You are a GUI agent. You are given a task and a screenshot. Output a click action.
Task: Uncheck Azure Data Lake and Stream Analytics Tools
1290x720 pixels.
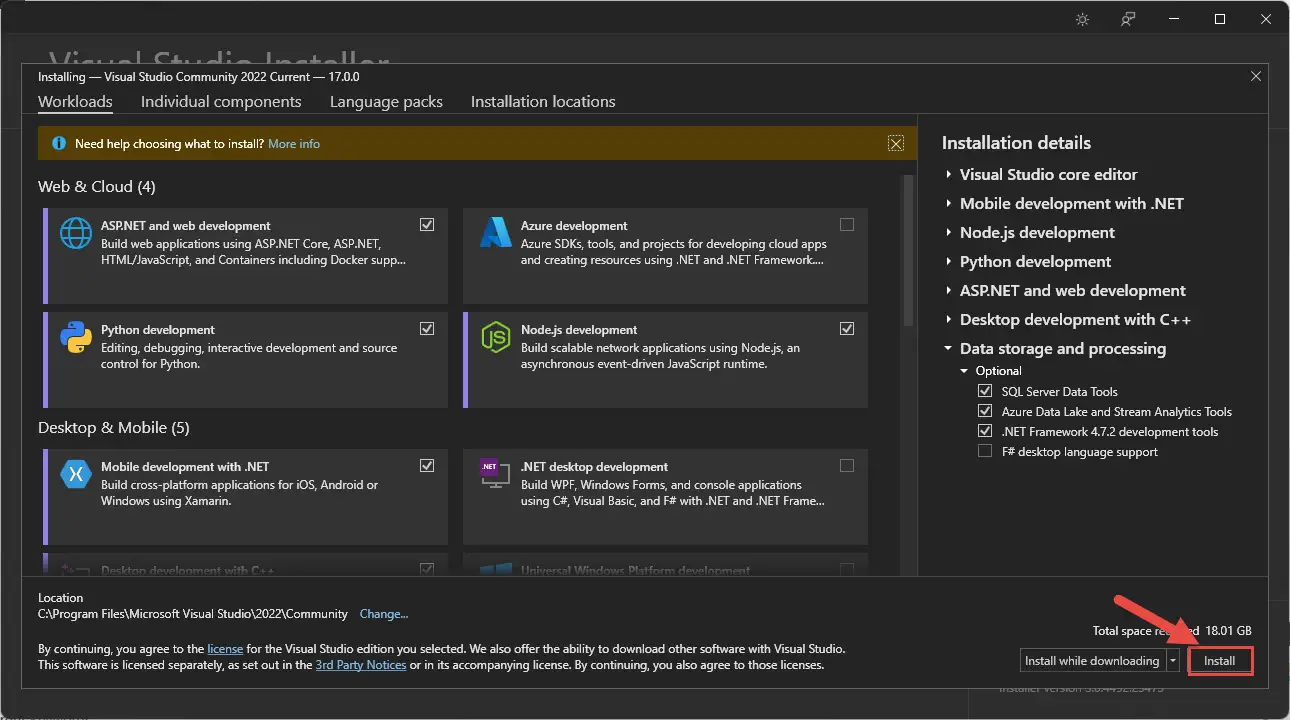click(x=985, y=411)
